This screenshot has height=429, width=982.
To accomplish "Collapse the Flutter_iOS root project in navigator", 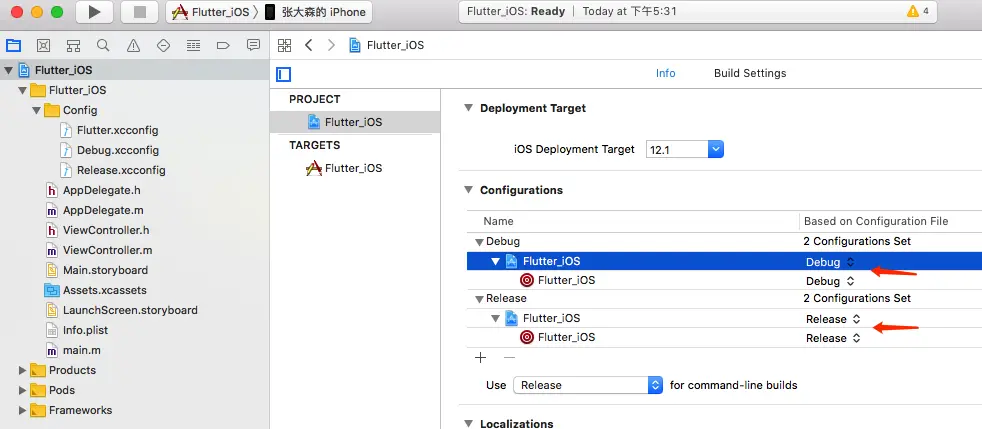I will (x=8, y=70).
